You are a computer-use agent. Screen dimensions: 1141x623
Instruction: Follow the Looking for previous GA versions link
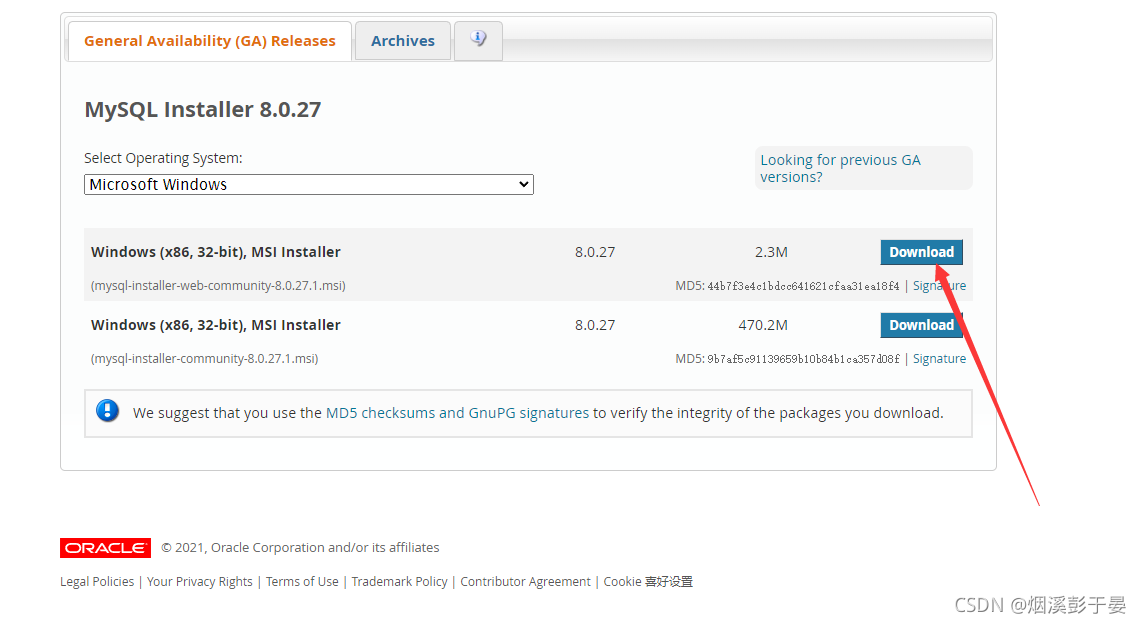[x=840, y=168]
